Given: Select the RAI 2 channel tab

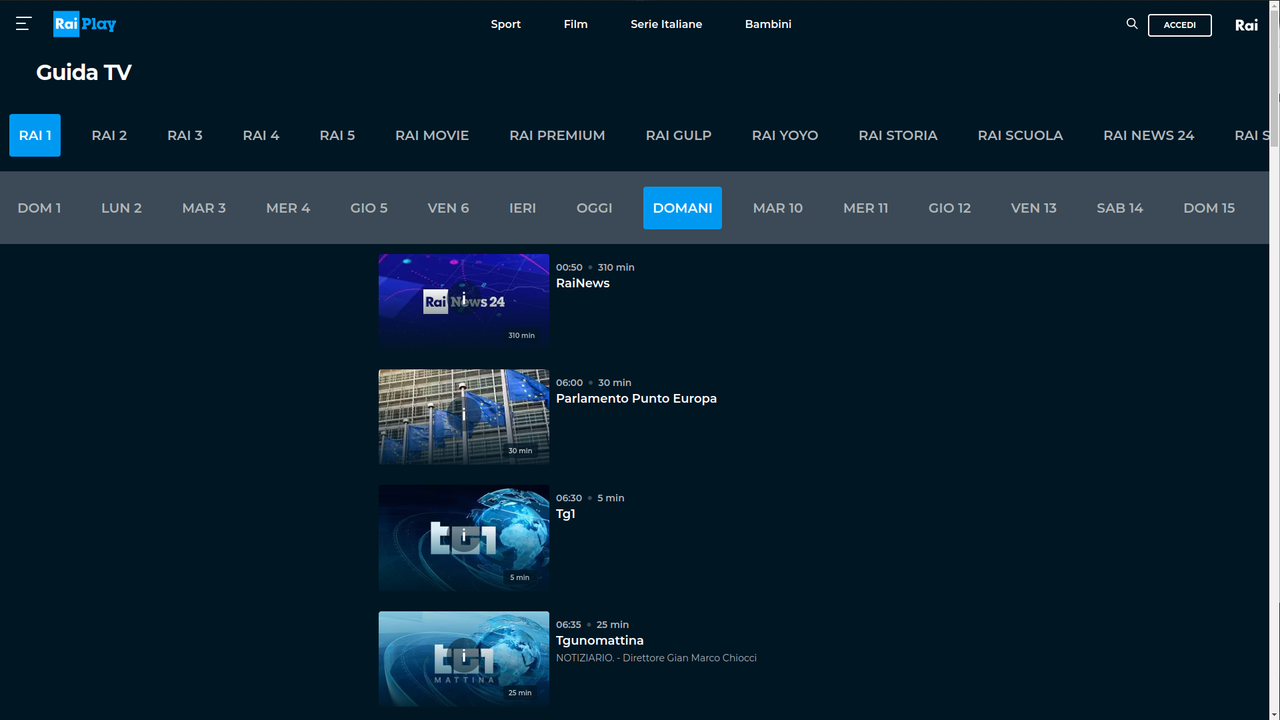Looking at the screenshot, I should click(x=109, y=135).
